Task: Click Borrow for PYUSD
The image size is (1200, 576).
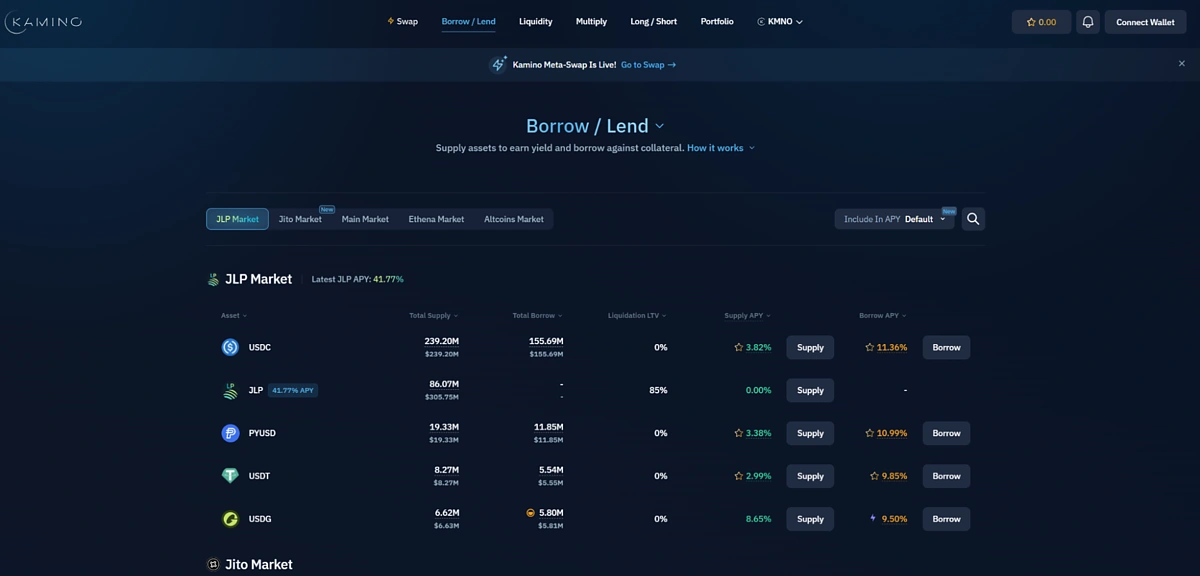Action: pyautogui.click(x=946, y=433)
